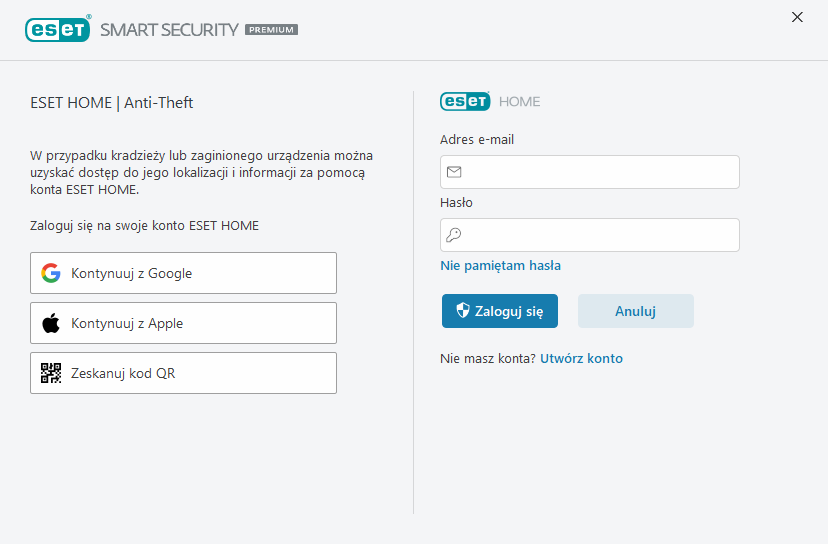Click the key icon in password field
This screenshot has width=828, height=544.
(x=454, y=235)
